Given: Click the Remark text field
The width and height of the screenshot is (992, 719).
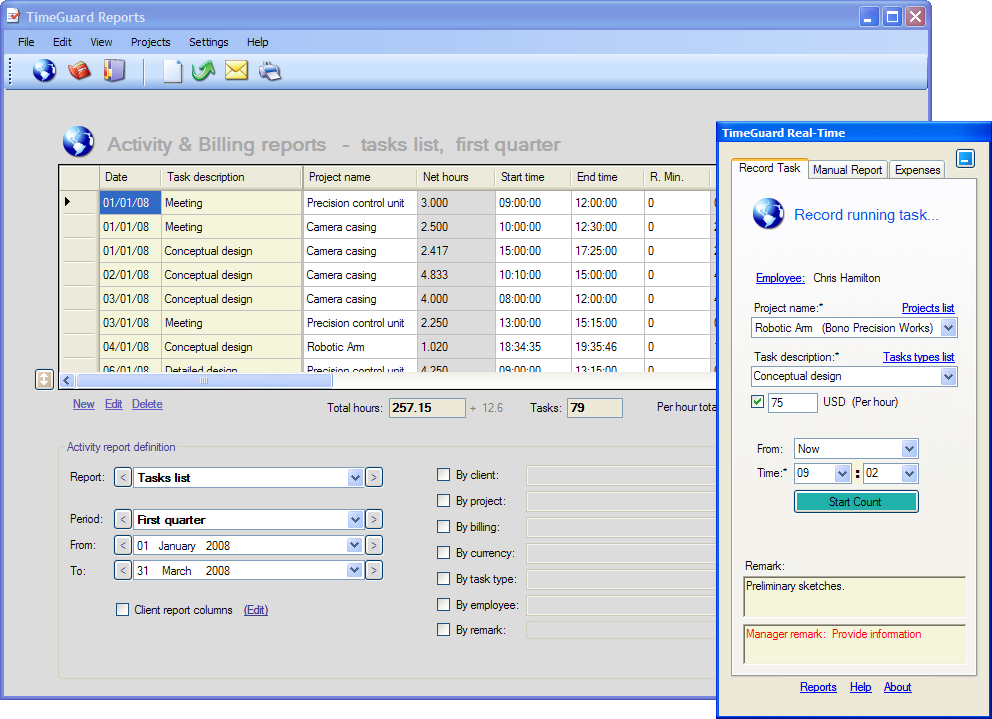Looking at the screenshot, I should tap(855, 596).
